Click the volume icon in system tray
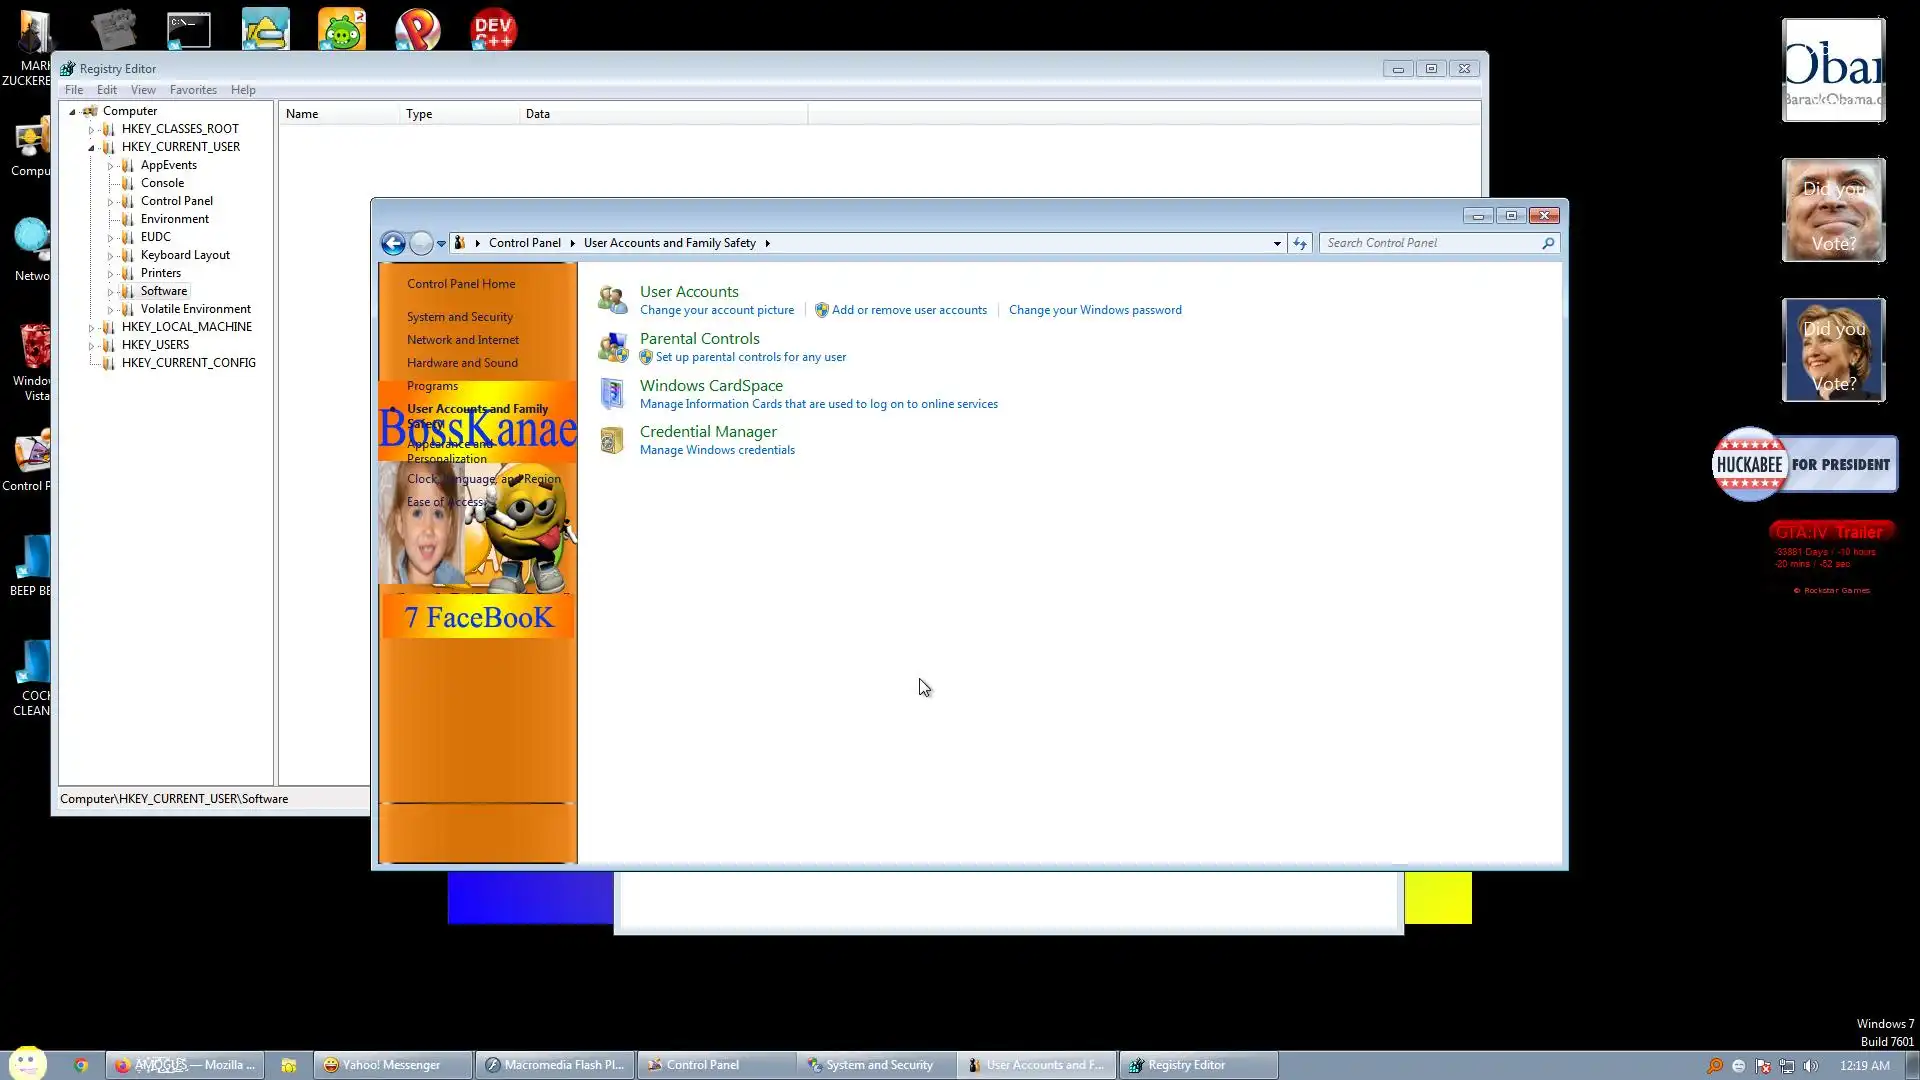1920x1080 pixels. pos(1810,1066)
